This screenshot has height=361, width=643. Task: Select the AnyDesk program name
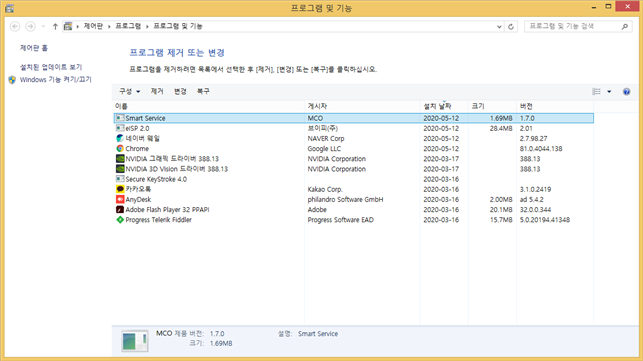tap(138, 199)
